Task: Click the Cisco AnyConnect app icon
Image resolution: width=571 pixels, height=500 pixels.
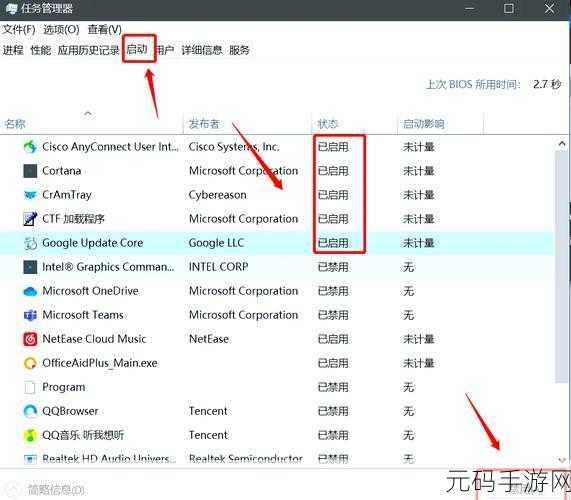Action: tap(30, 147)
